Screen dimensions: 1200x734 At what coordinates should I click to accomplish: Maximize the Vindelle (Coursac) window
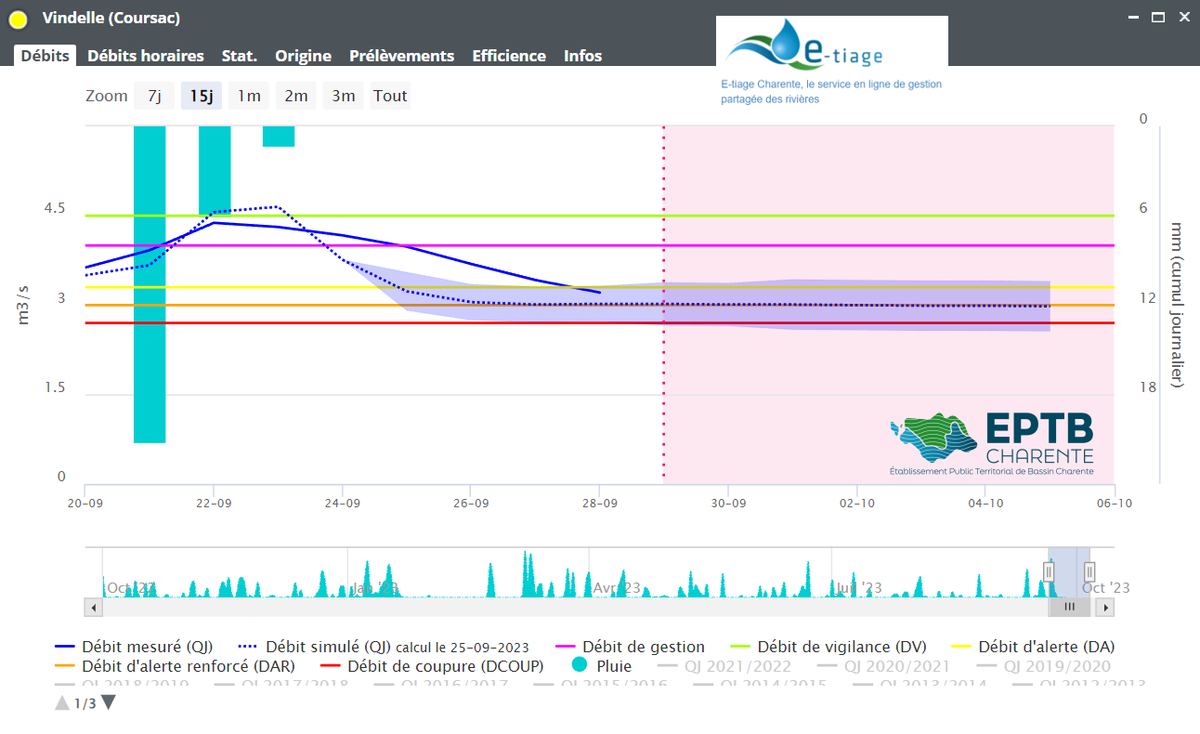pos(1158,18)
